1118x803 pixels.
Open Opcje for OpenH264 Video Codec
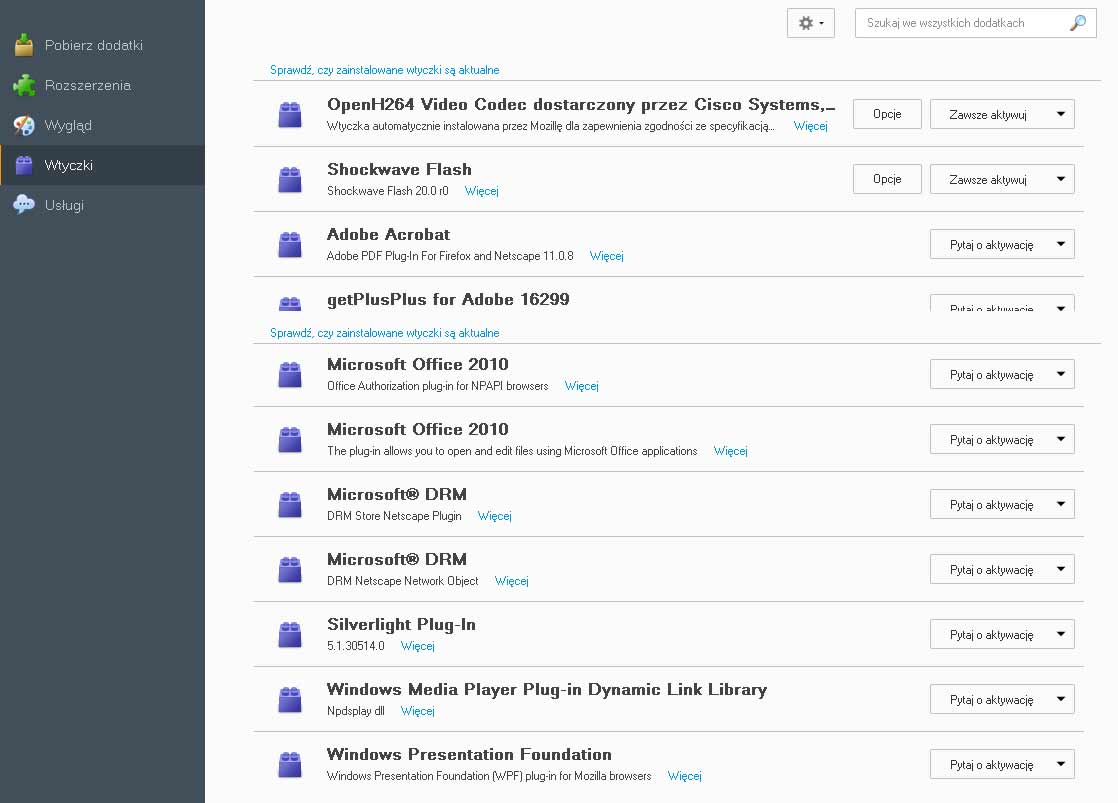tap(887, 114)
